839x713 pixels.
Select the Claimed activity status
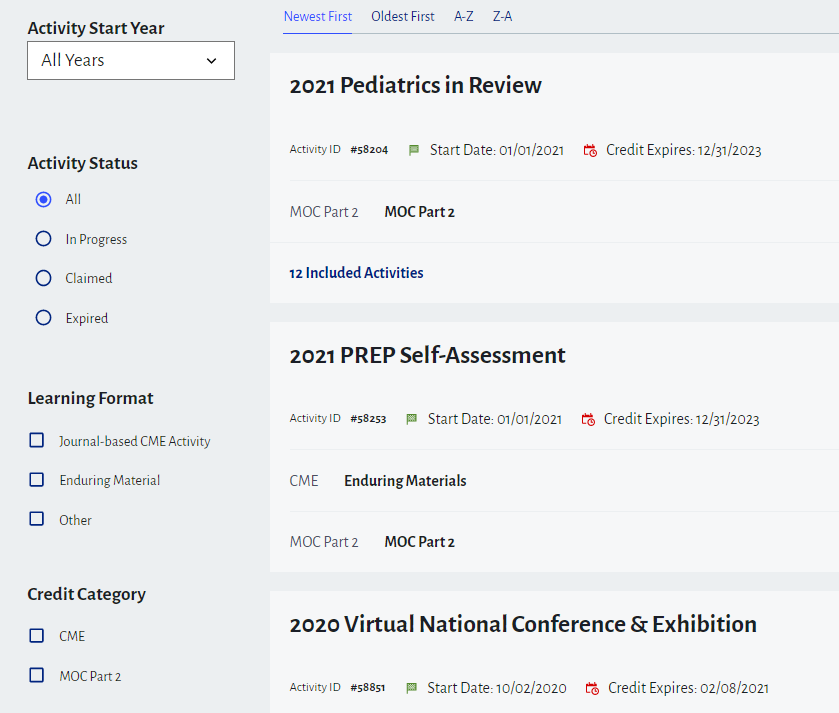[43, 278]
